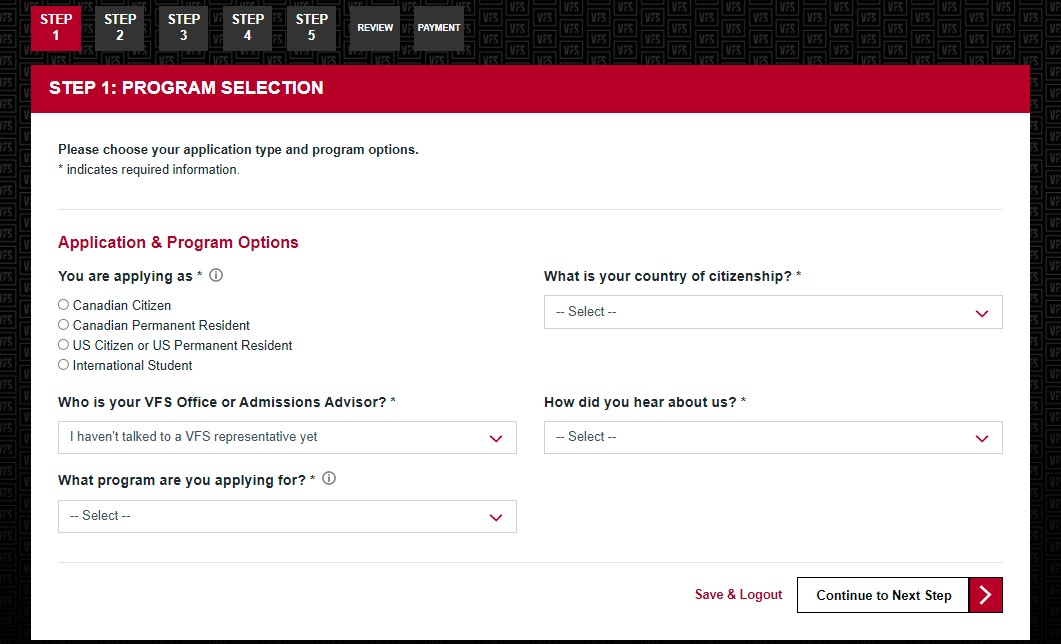Viewport: 1061px width, 644px height.
Task: Jump to the Step 5 tab
Action: (x=311, y=28)
